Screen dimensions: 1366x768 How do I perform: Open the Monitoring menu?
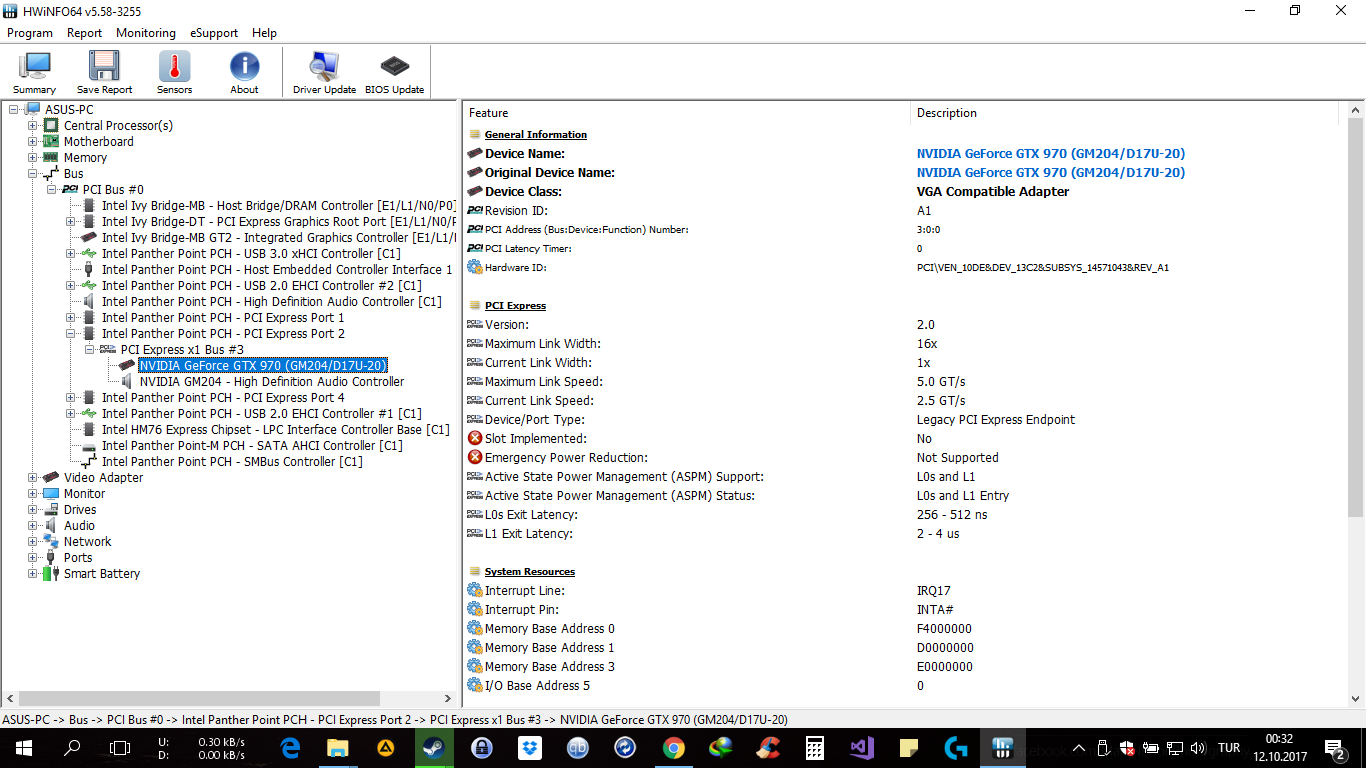(x=146, y=33)
